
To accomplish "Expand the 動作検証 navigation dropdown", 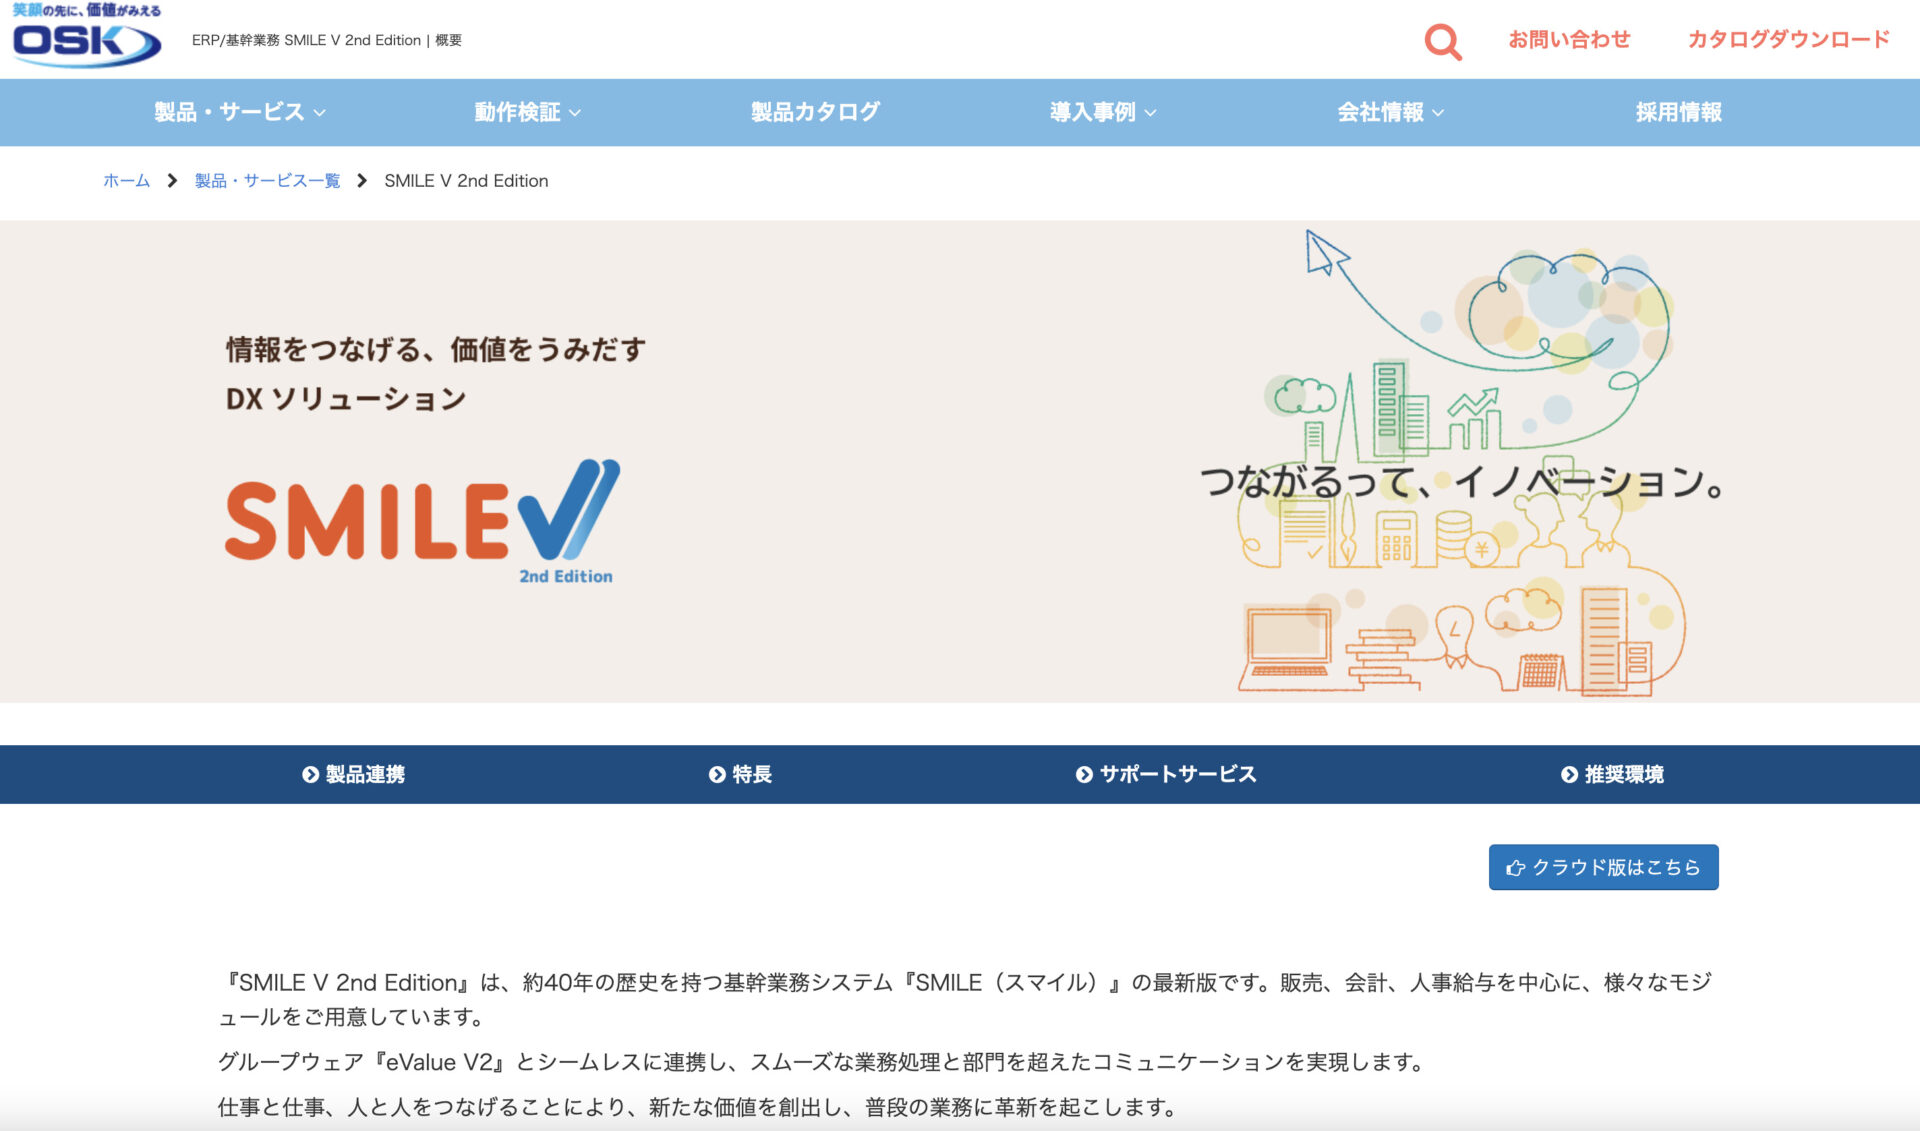I will point(525,113).
